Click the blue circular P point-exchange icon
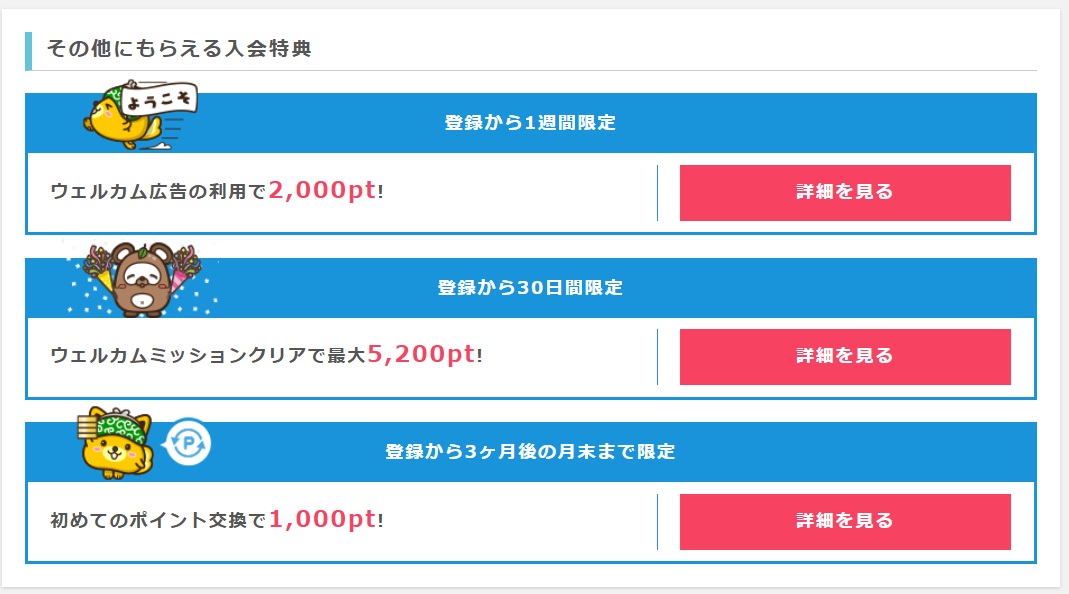Image resolution: width=1069 pixels, height=594 pixels. point(186,443)
